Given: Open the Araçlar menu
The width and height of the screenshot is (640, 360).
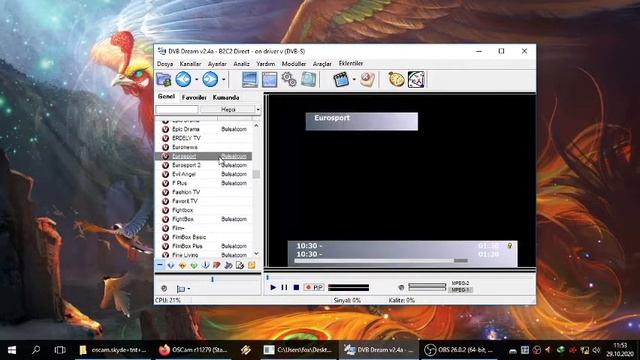Looking at the screenshot, I should [322, 64].
